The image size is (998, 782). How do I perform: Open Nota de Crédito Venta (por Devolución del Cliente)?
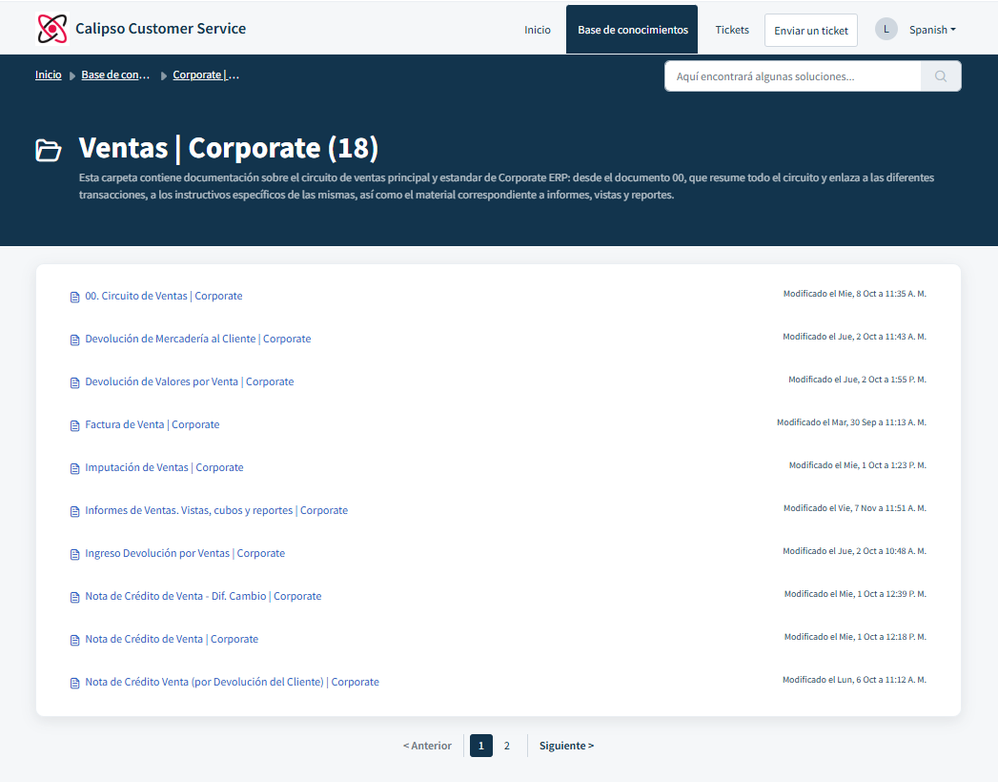click(232, 681)
